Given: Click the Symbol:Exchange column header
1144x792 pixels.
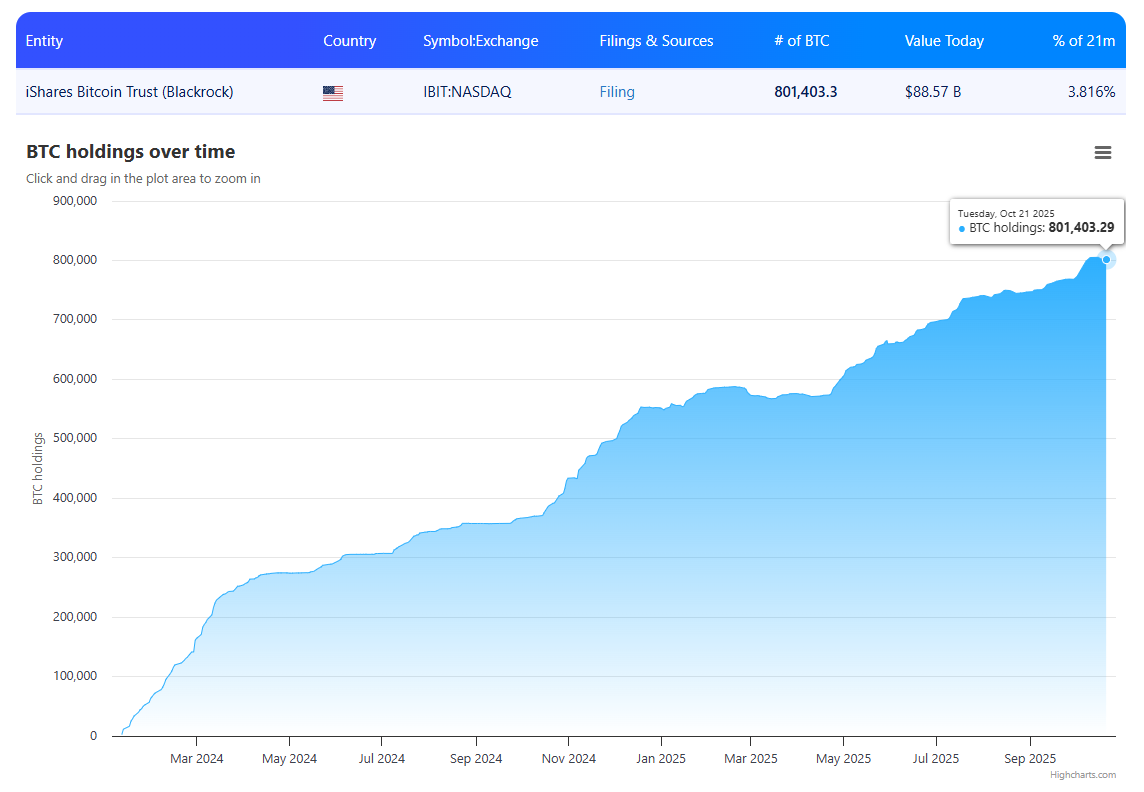Looking at the screenshot, I should (480, 41).
